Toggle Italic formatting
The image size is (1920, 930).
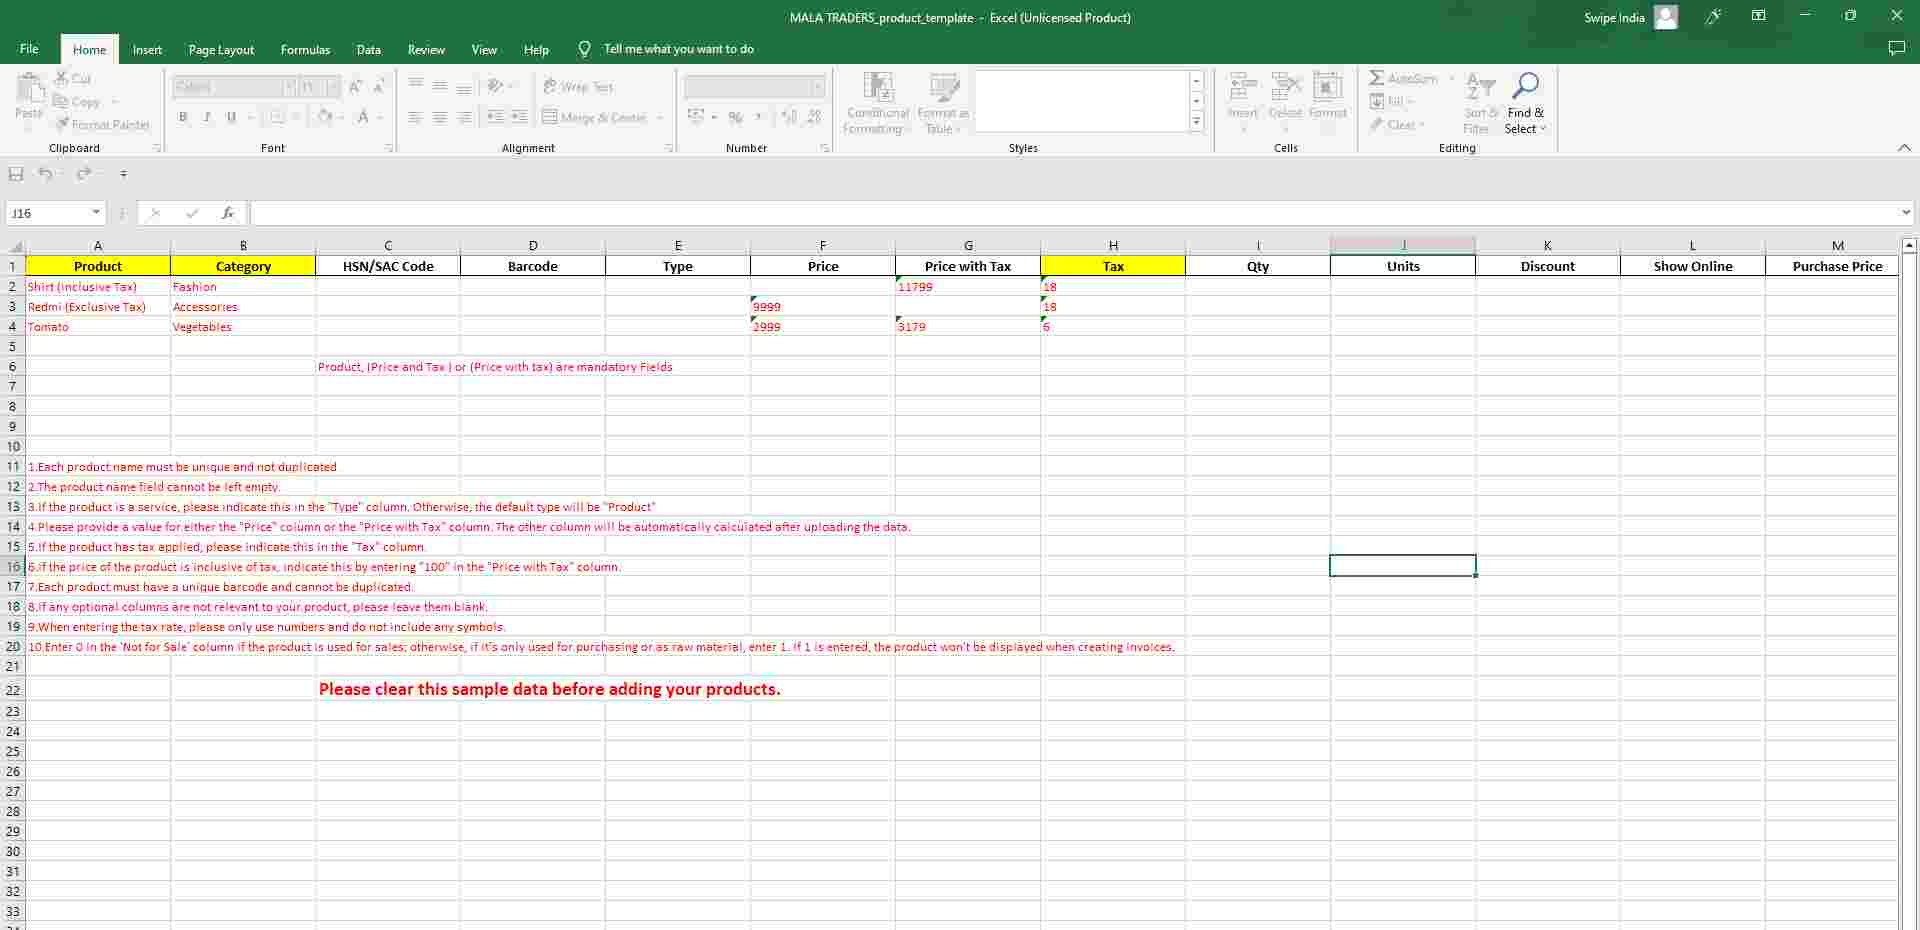(x=207, y=117)
